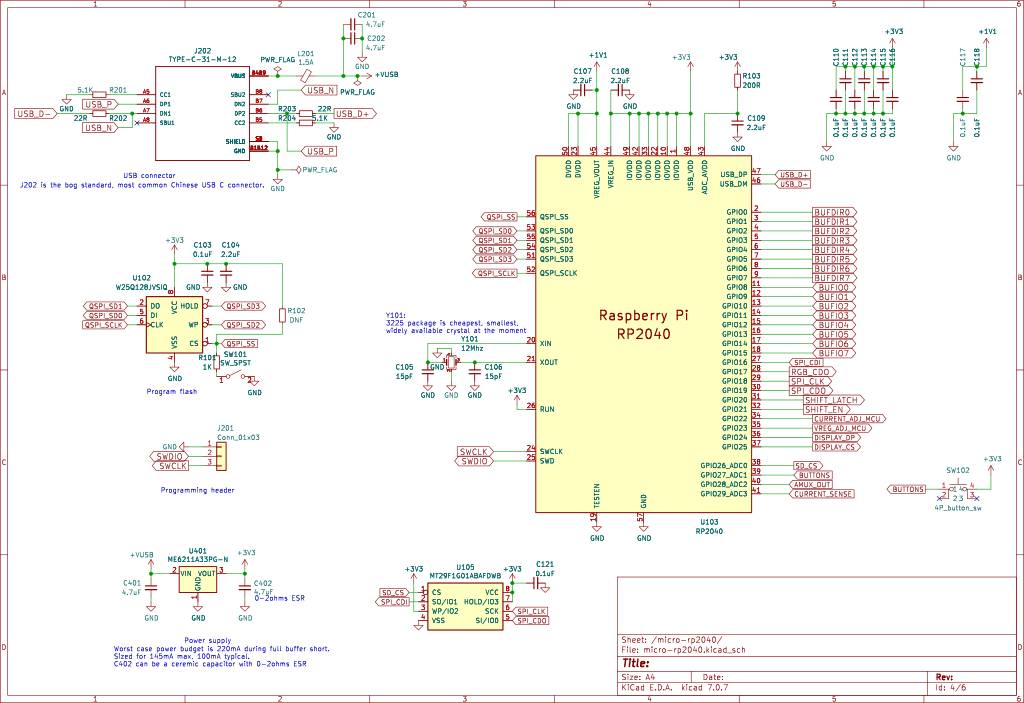Select the BUFDIR3 net label

click(833, 240)
